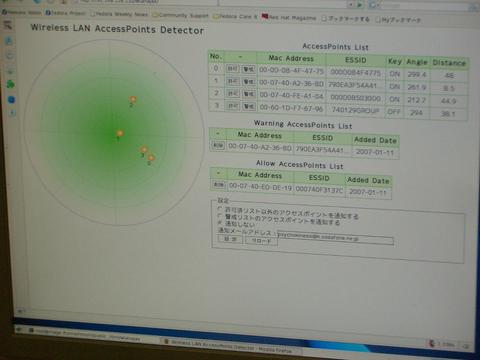Open the Fedora Weekly News bookmark

tap(119, 14)
